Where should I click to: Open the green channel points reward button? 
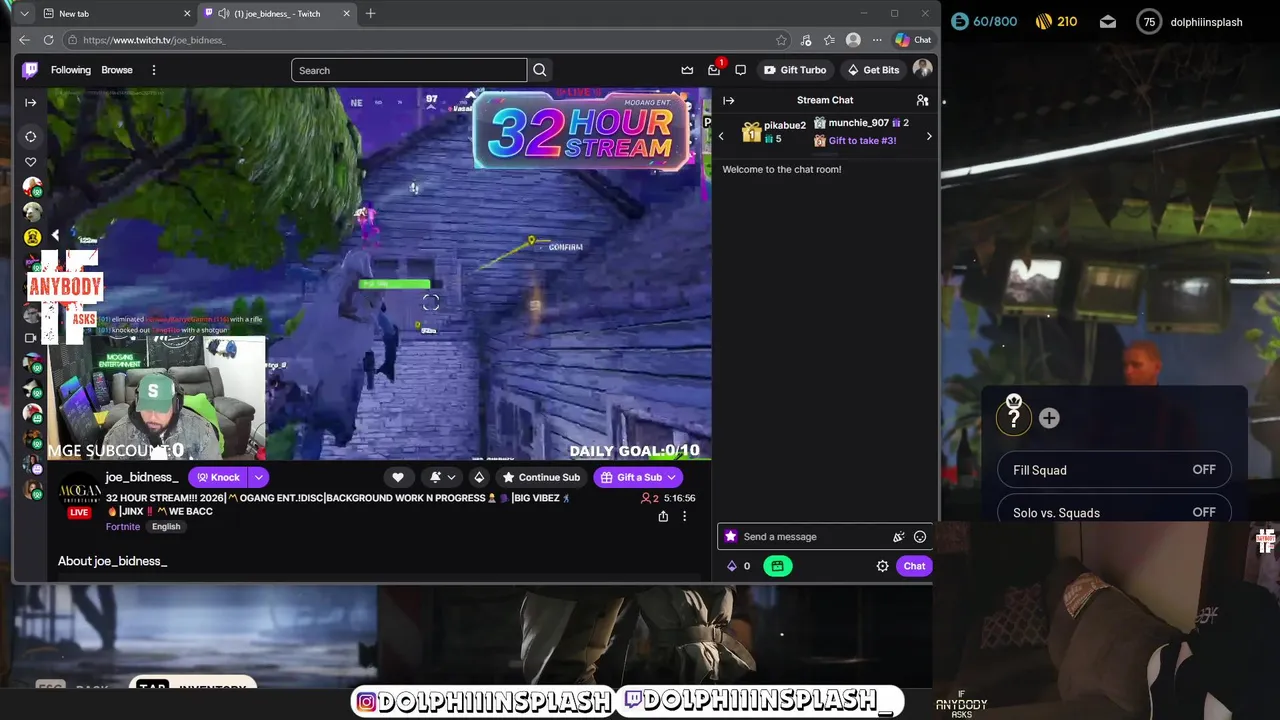click(x=777, y=566)
